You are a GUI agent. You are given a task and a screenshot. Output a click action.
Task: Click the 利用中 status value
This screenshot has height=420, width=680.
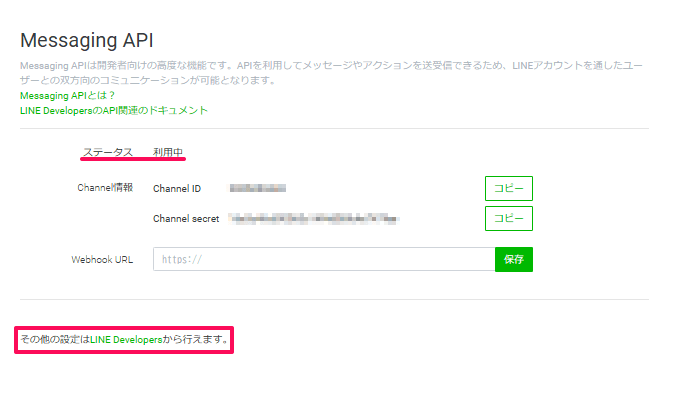(x=168, y=152)
